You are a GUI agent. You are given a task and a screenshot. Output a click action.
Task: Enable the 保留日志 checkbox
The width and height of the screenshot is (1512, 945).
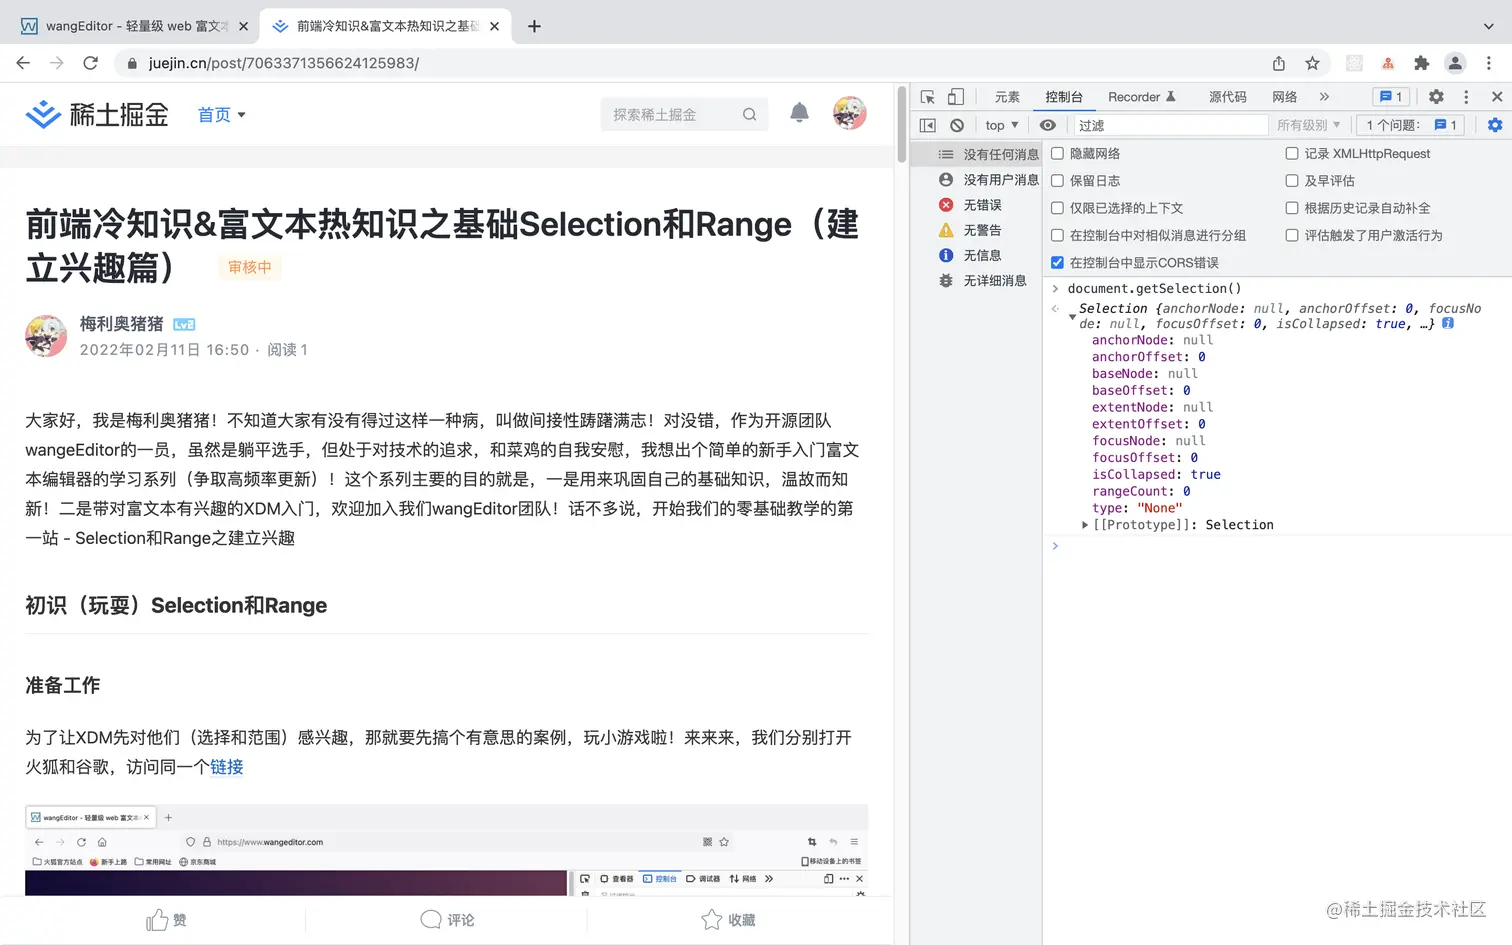pyautogui.click(x=1057, y=181)
